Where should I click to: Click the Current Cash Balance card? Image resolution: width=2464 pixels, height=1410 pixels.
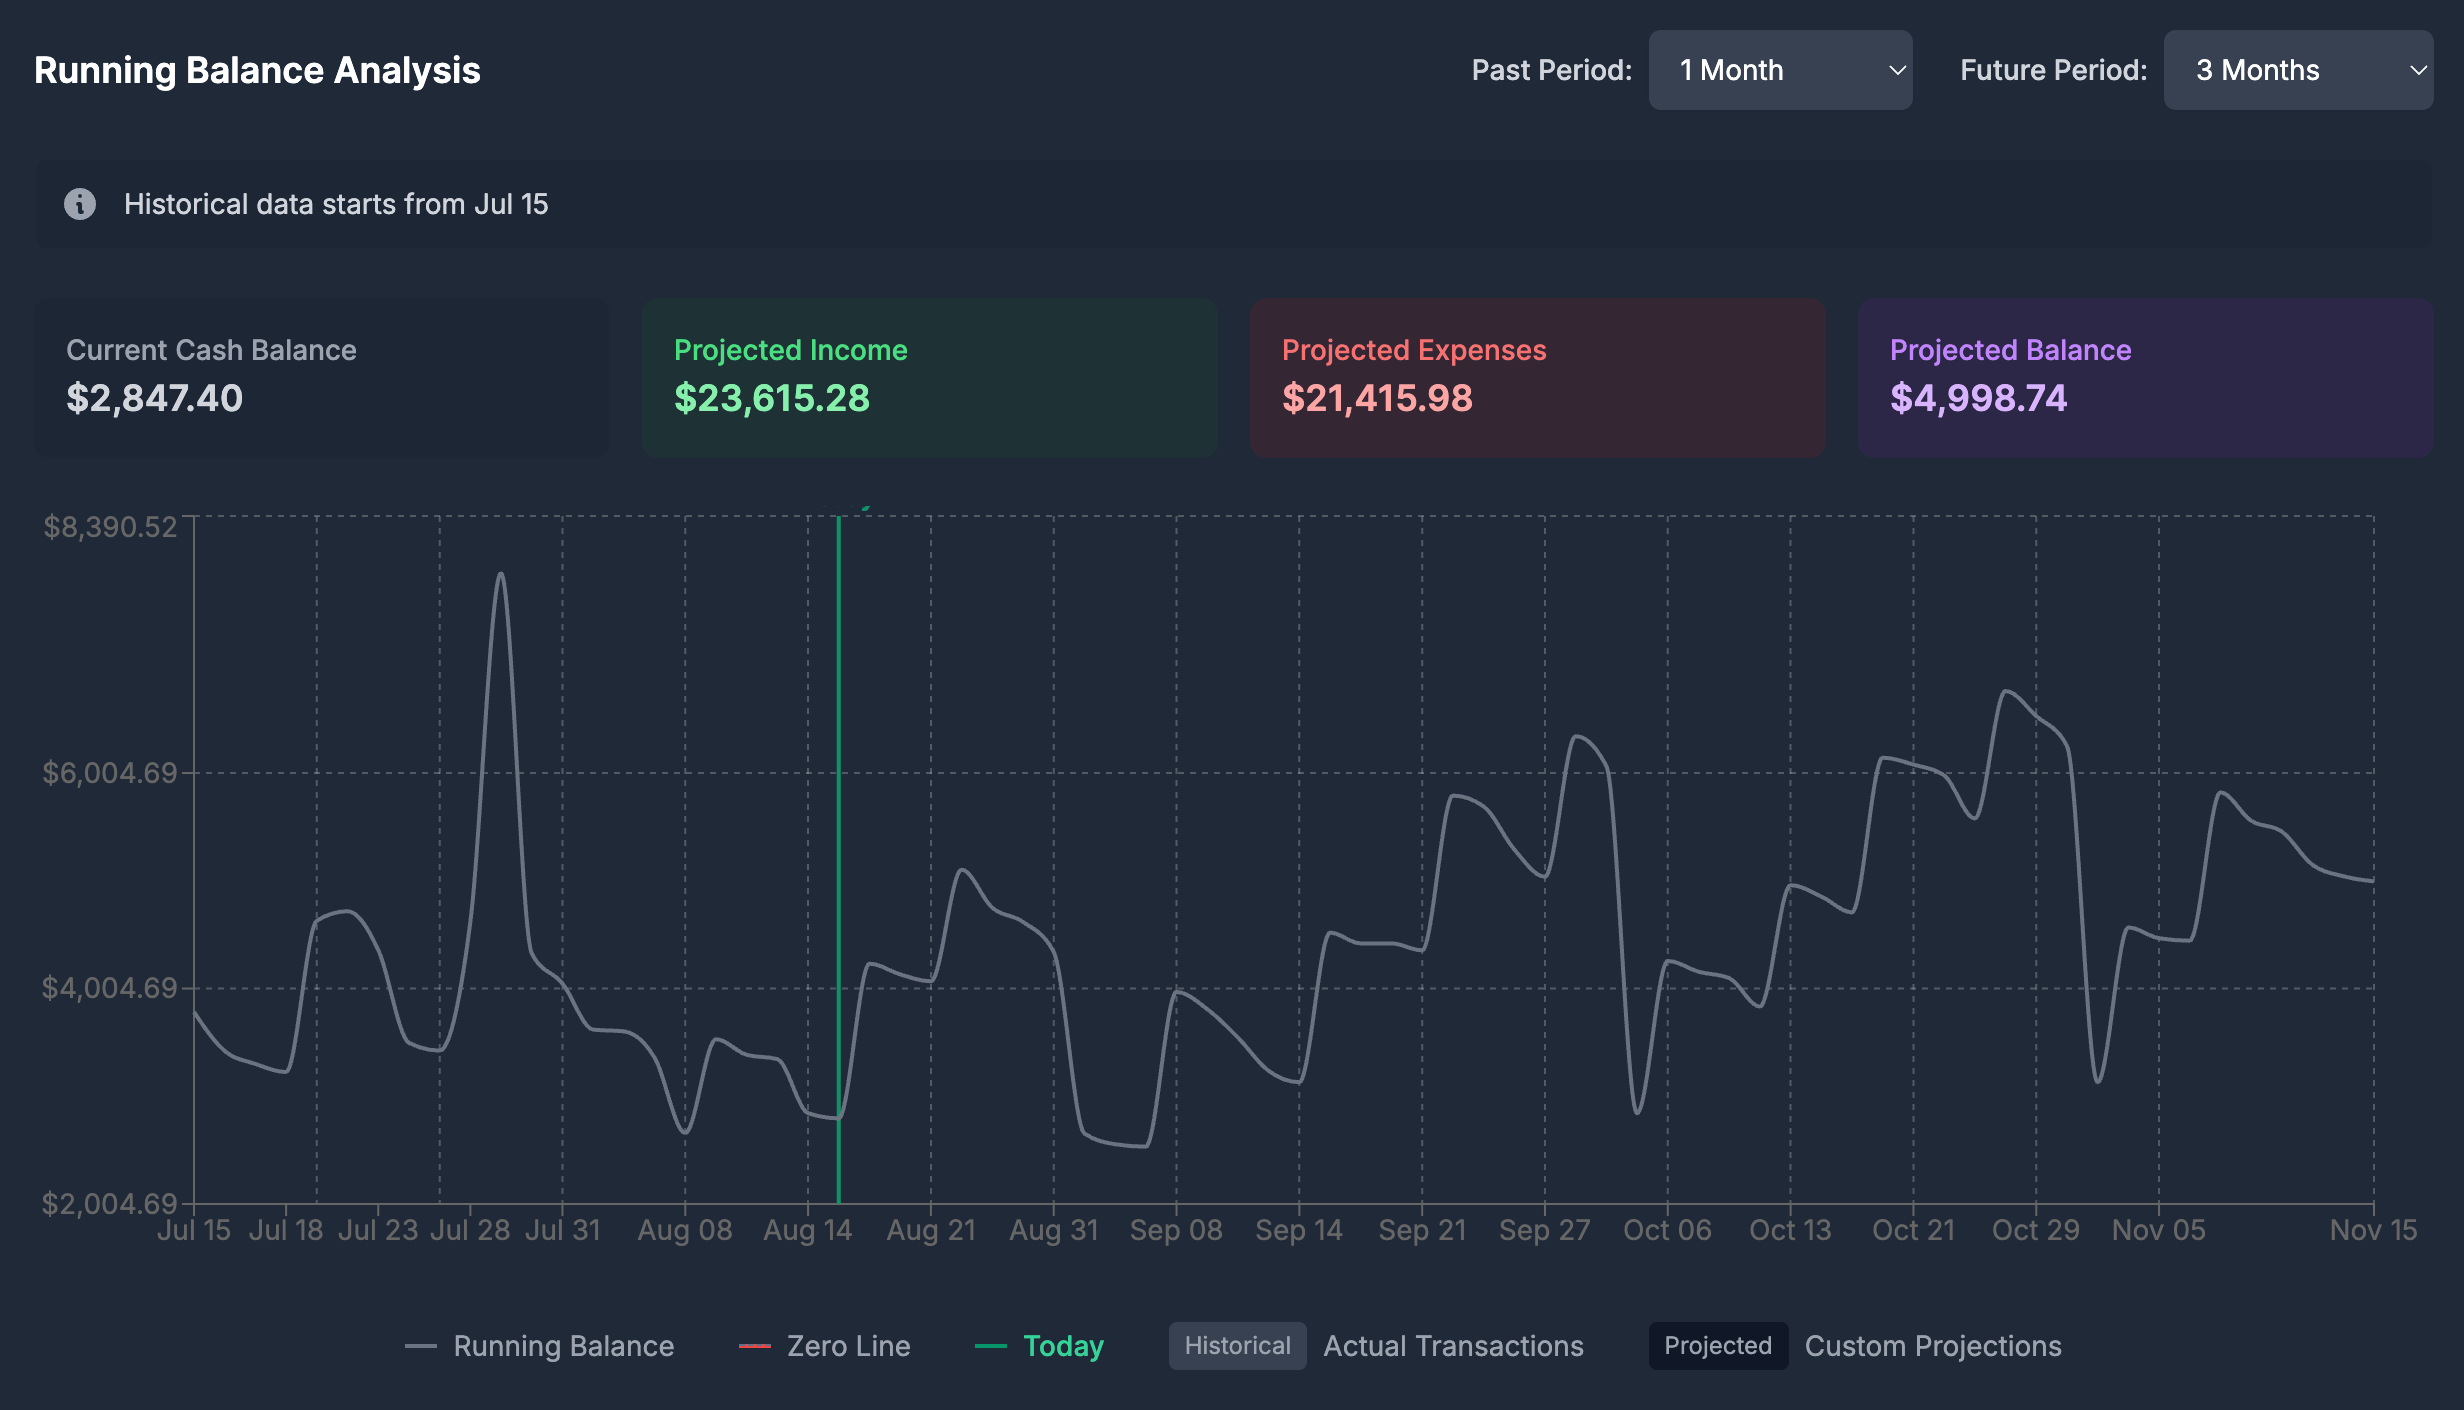point(322,378)
